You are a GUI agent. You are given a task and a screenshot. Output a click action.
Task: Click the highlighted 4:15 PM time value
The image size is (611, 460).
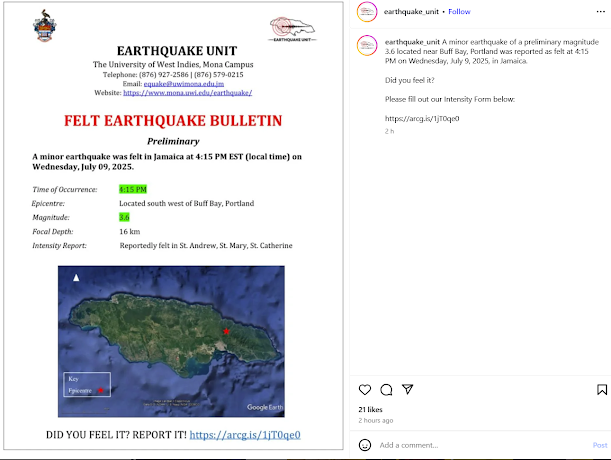[x=133, y=189]
